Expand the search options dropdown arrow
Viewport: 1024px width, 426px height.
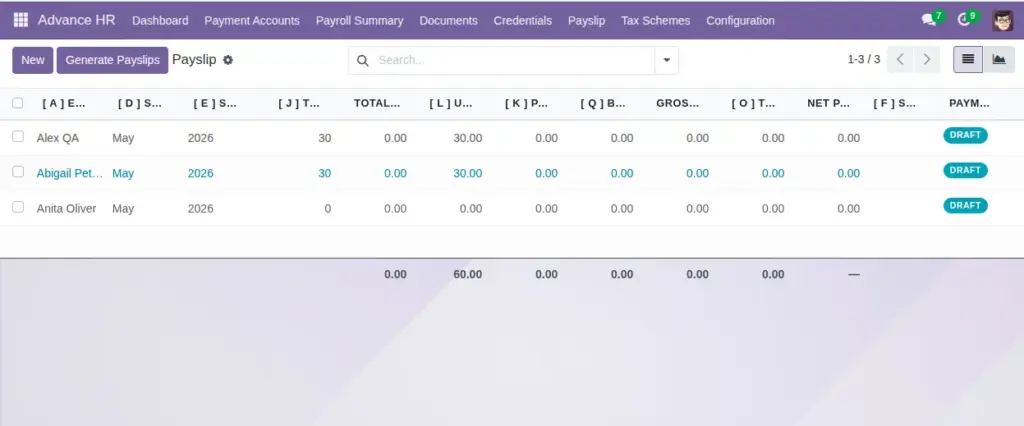point(667,60)
